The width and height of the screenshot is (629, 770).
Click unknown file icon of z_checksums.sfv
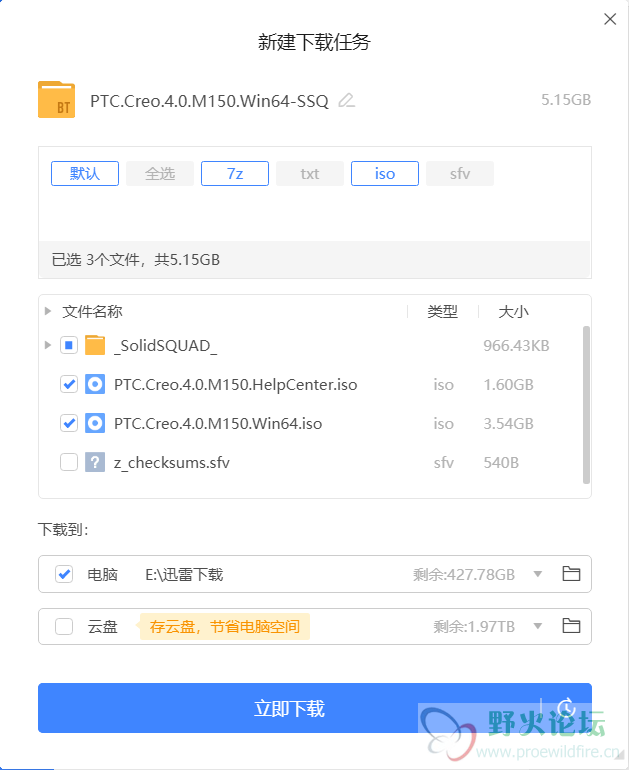coord(95,462)
